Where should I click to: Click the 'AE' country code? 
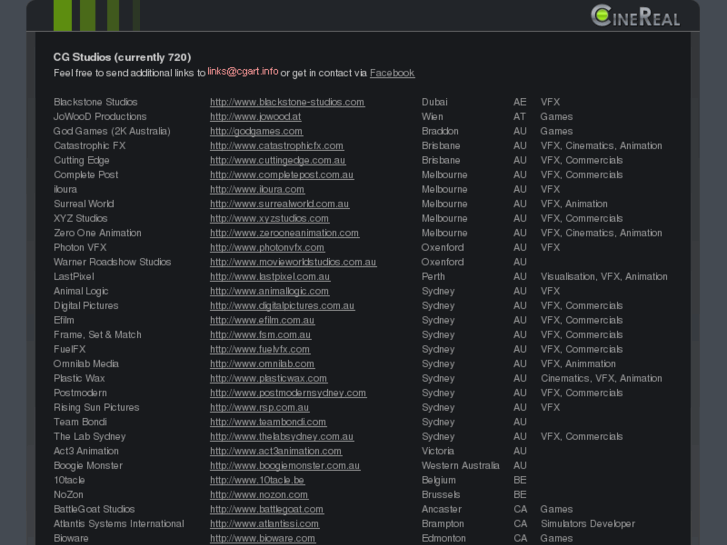[x=520, y=102]
